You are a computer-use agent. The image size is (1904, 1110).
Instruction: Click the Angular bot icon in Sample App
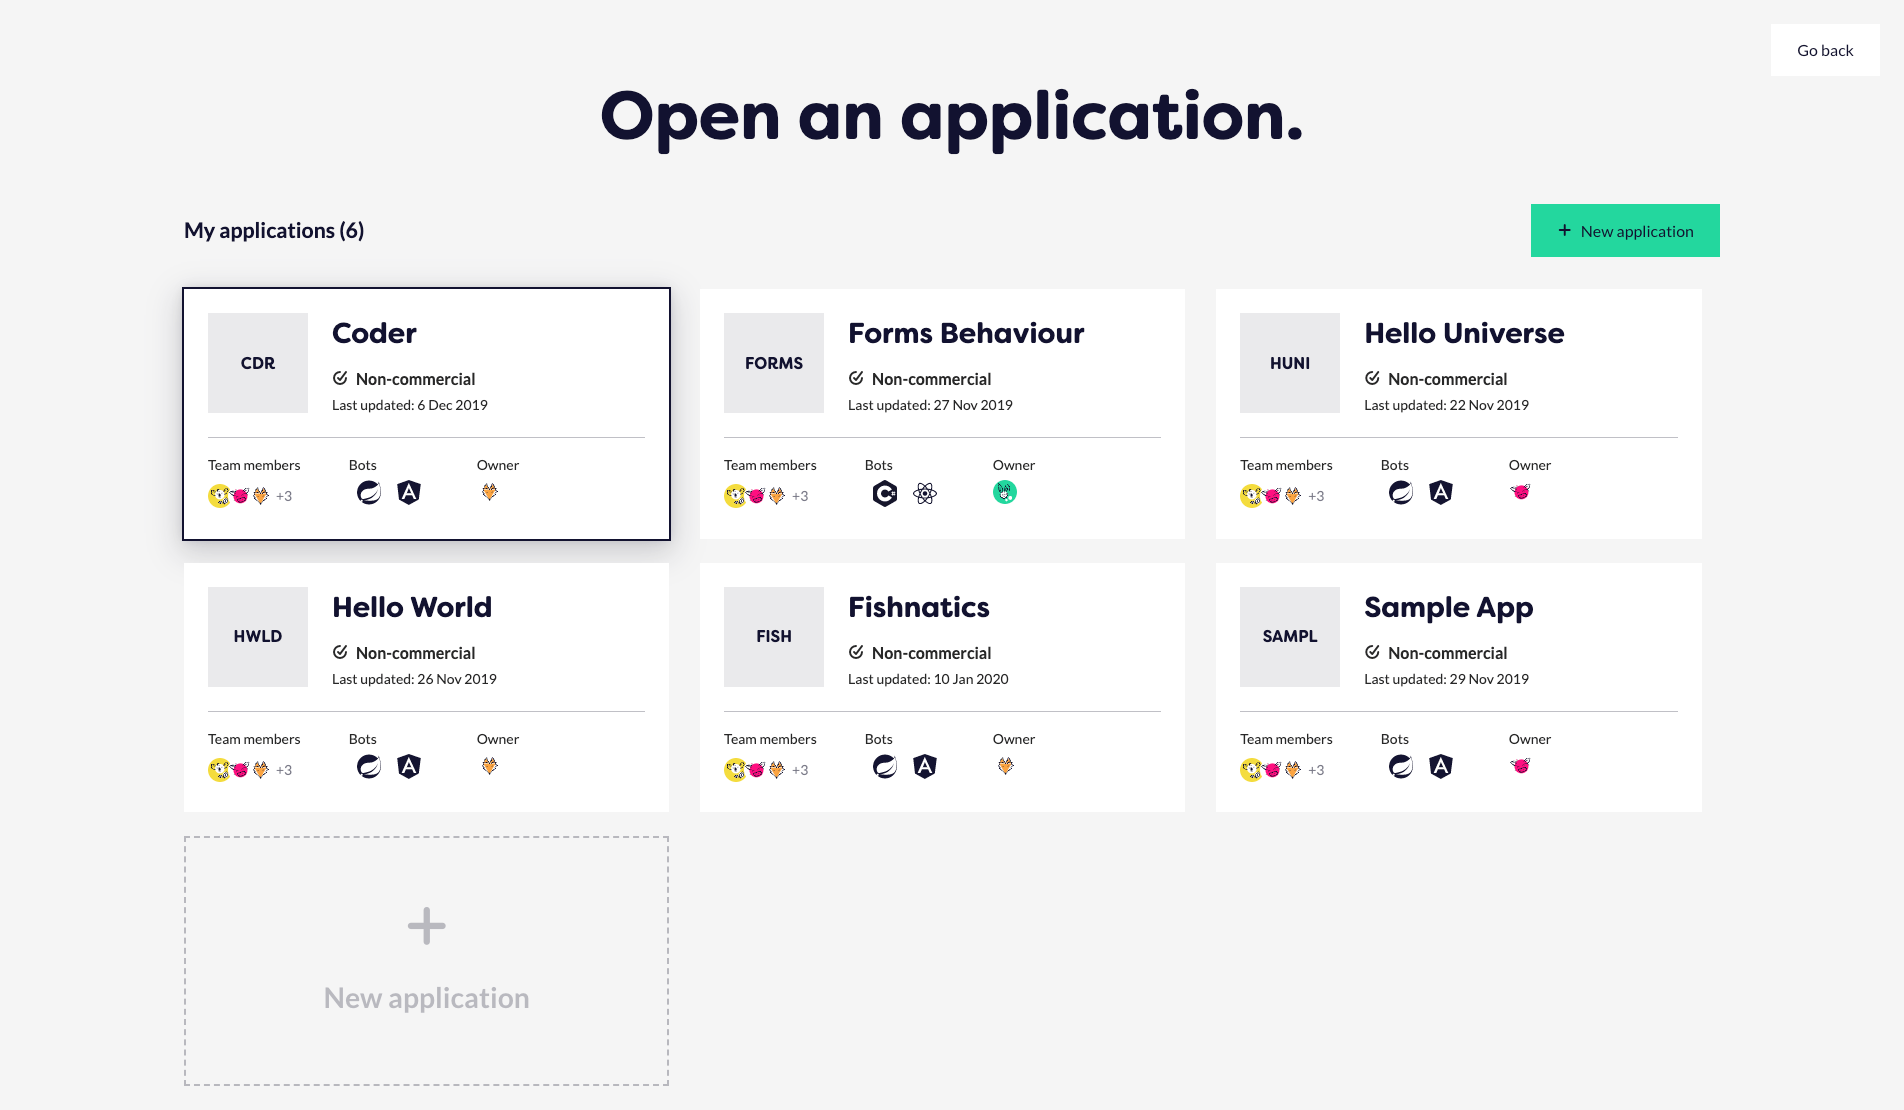tap(1440, 766)
